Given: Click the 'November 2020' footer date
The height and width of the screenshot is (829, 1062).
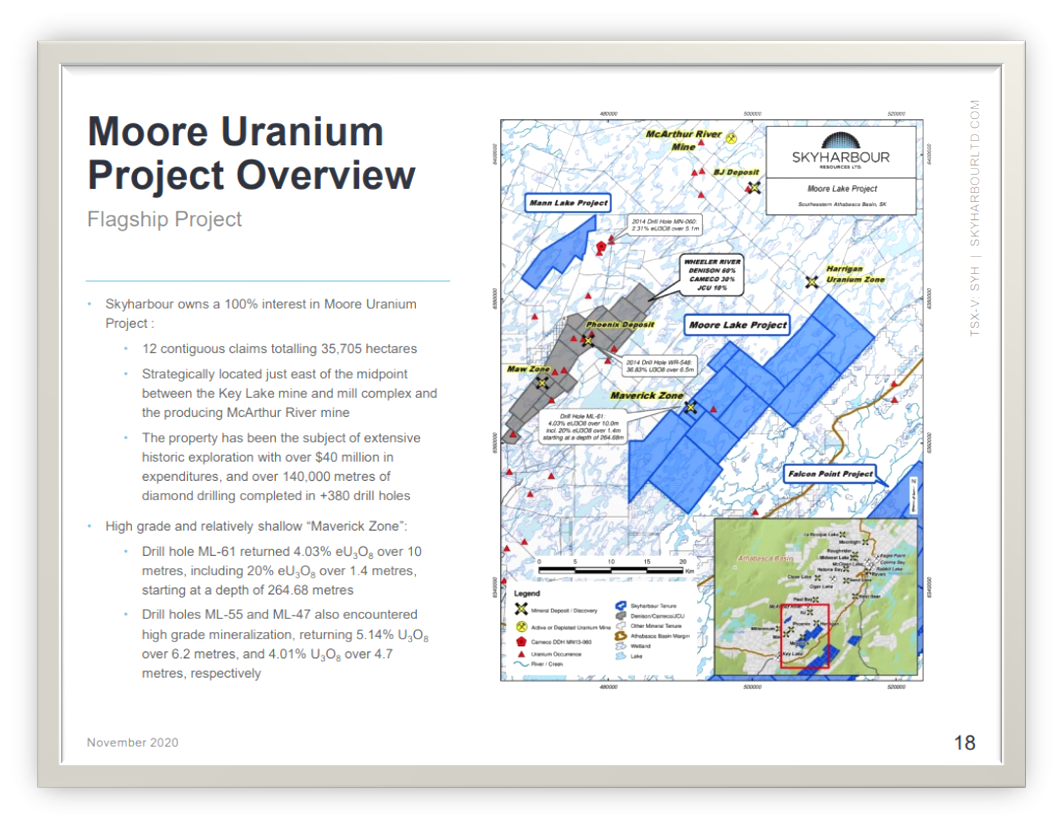Looking at the screenshot, I should tap(133, 742).
